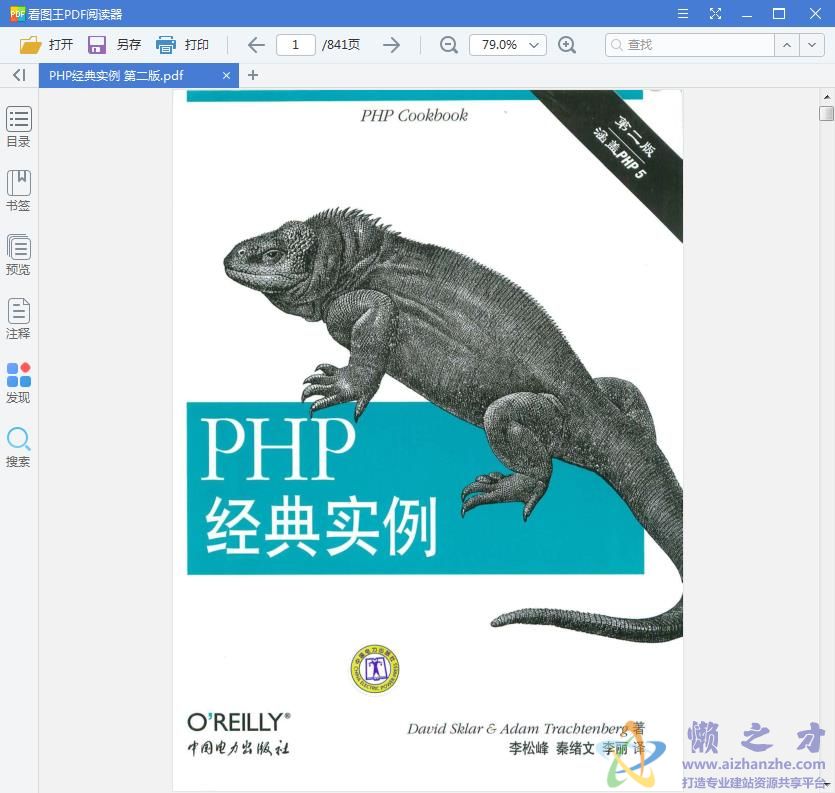Click the O'REILLY logo on the cover

click(x=239, y=722)
